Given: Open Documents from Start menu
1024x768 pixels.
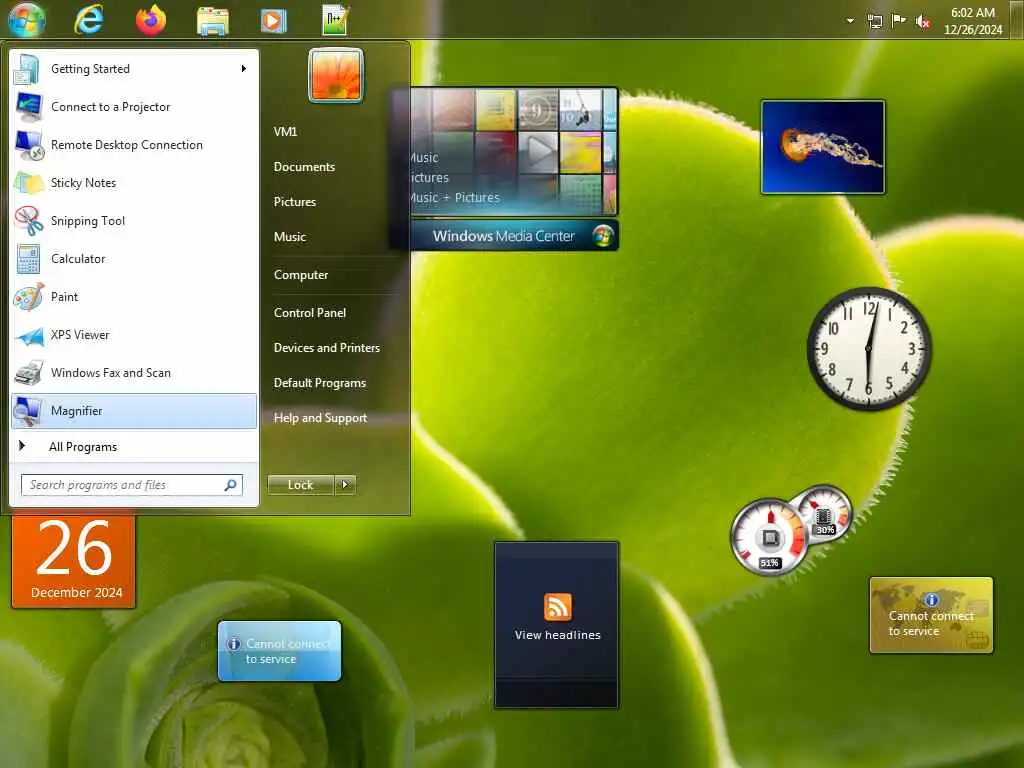Looking at the screenshot, I should (x=304, y=167).
